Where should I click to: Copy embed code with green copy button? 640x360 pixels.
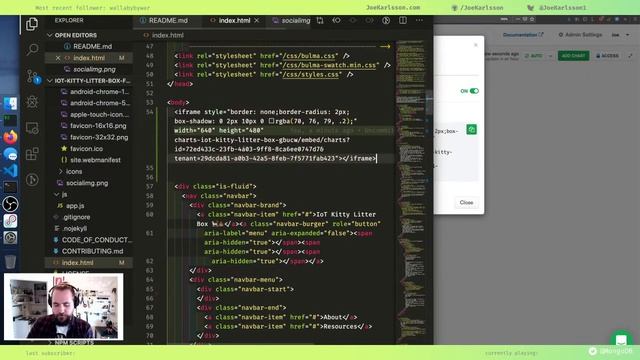[471, 129]
